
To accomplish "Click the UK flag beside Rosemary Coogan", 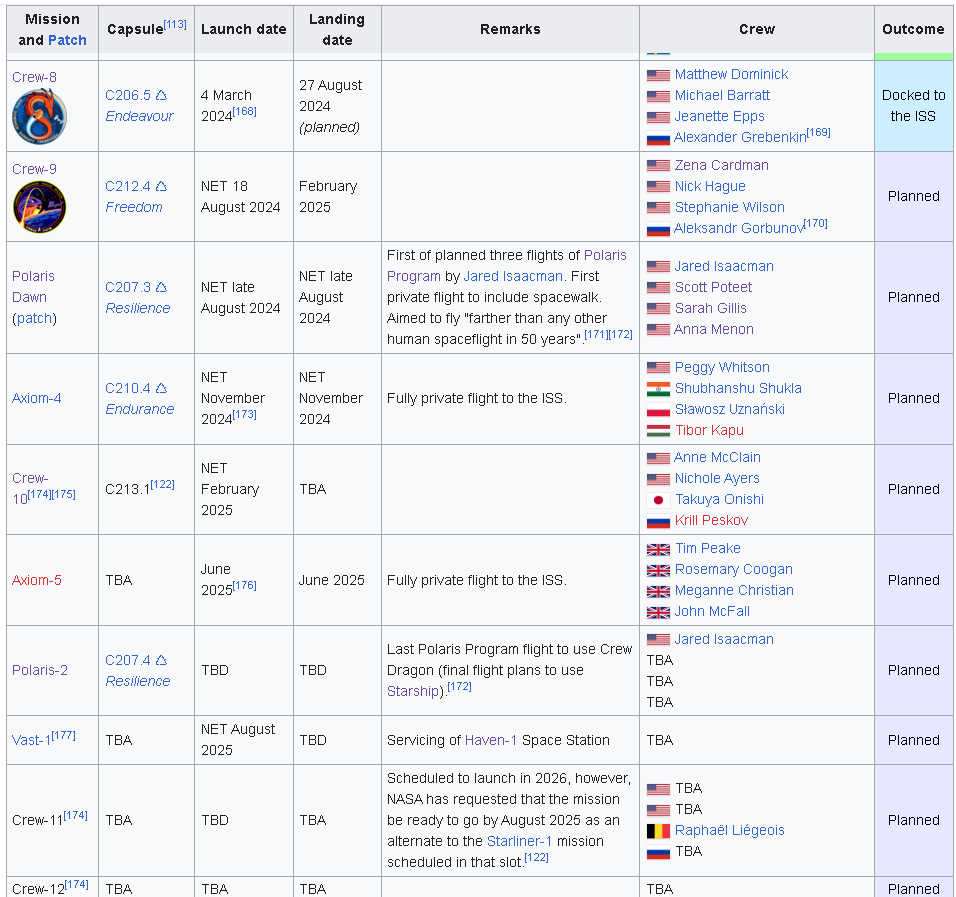I will (658, 570).
